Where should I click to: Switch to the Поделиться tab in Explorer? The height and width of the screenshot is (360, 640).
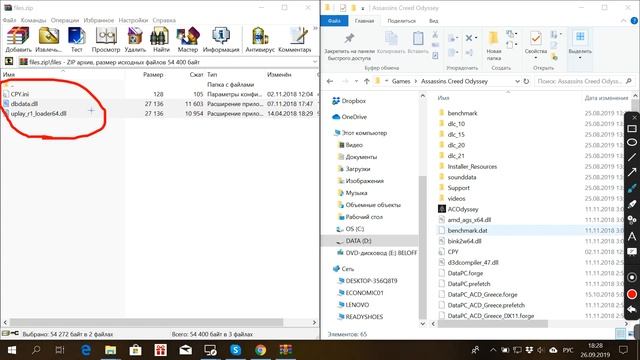(402, 20)
